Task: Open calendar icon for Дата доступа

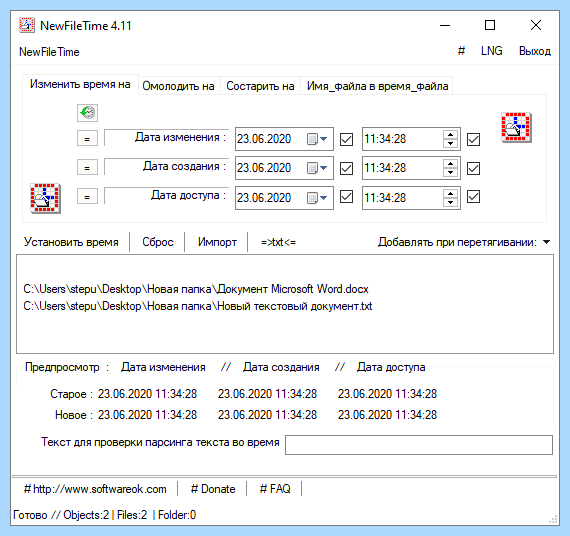Action: tap(312, 198)
